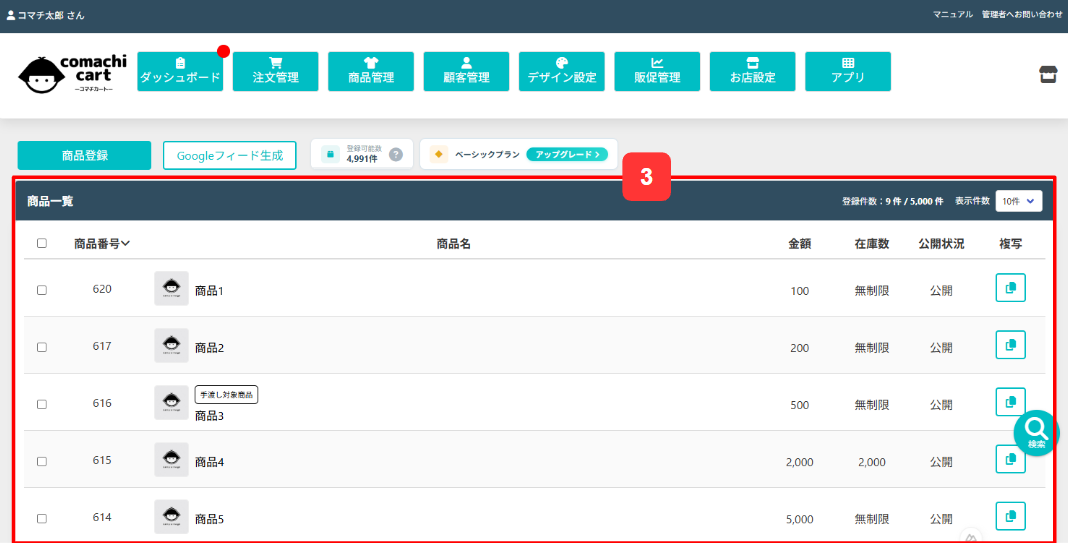This screenshot has width=1068, height=543.
Task: Tick the checkbox for product 620
Action: [x=42, y=290]
